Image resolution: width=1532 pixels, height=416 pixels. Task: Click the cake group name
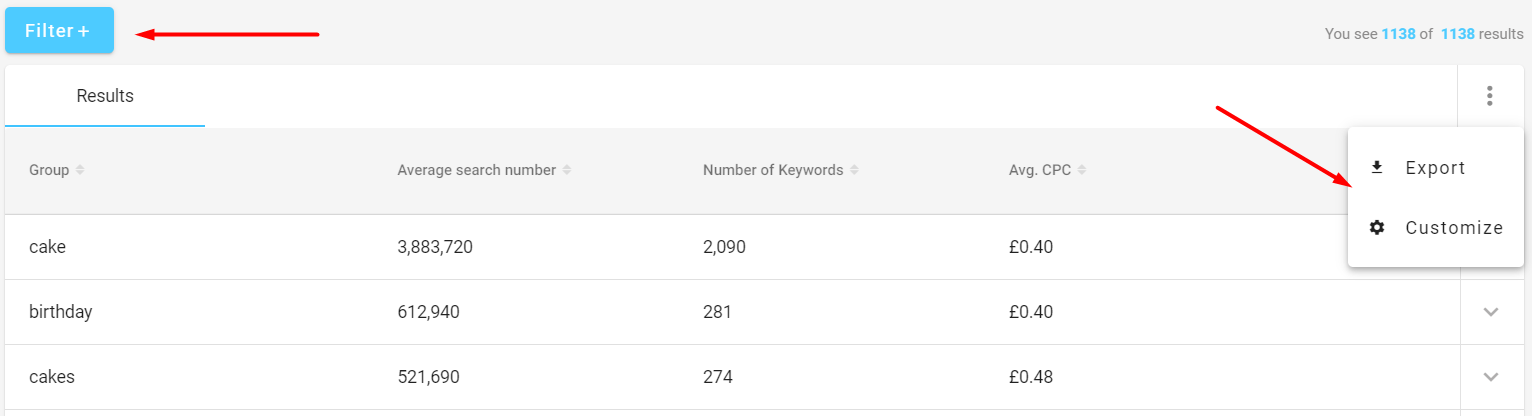(x=47, y=246)
